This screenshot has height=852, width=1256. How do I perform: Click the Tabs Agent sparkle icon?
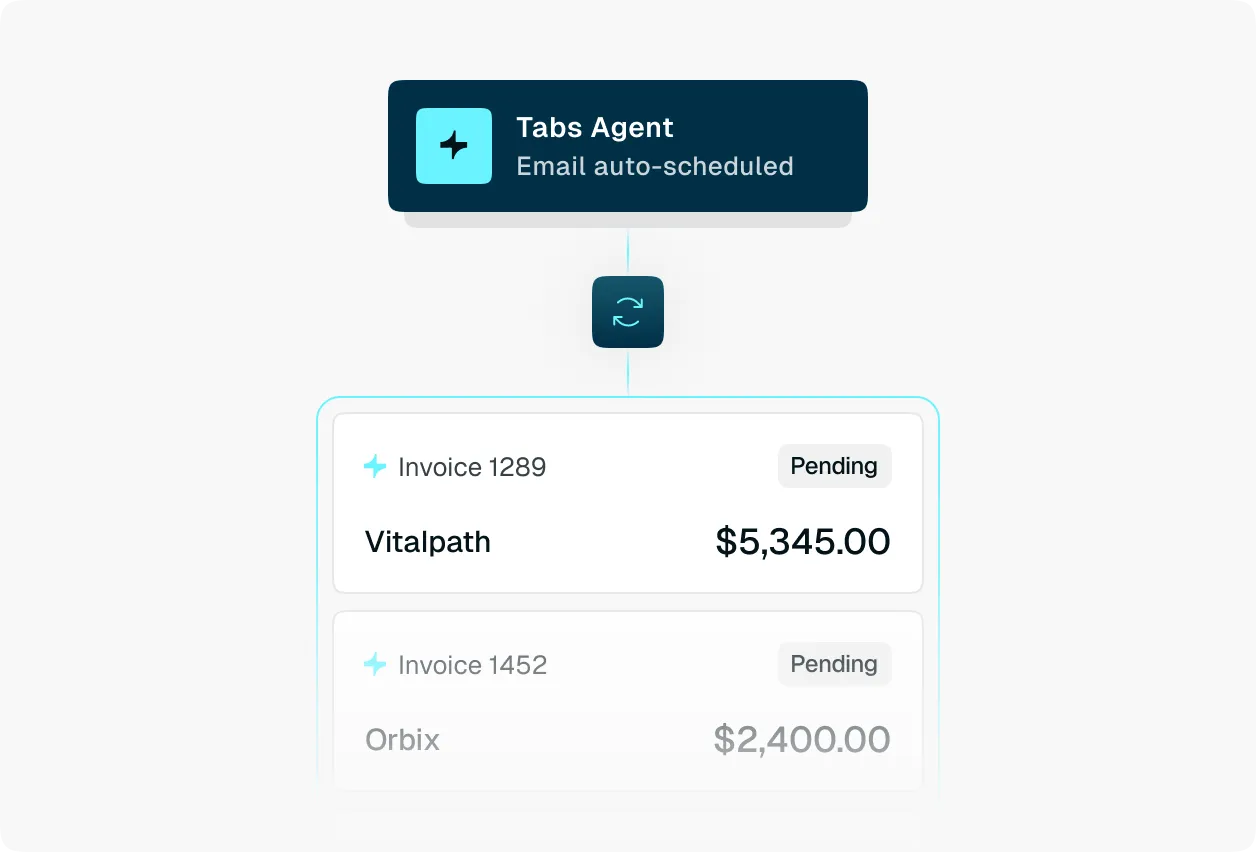(x=454, y=146)
